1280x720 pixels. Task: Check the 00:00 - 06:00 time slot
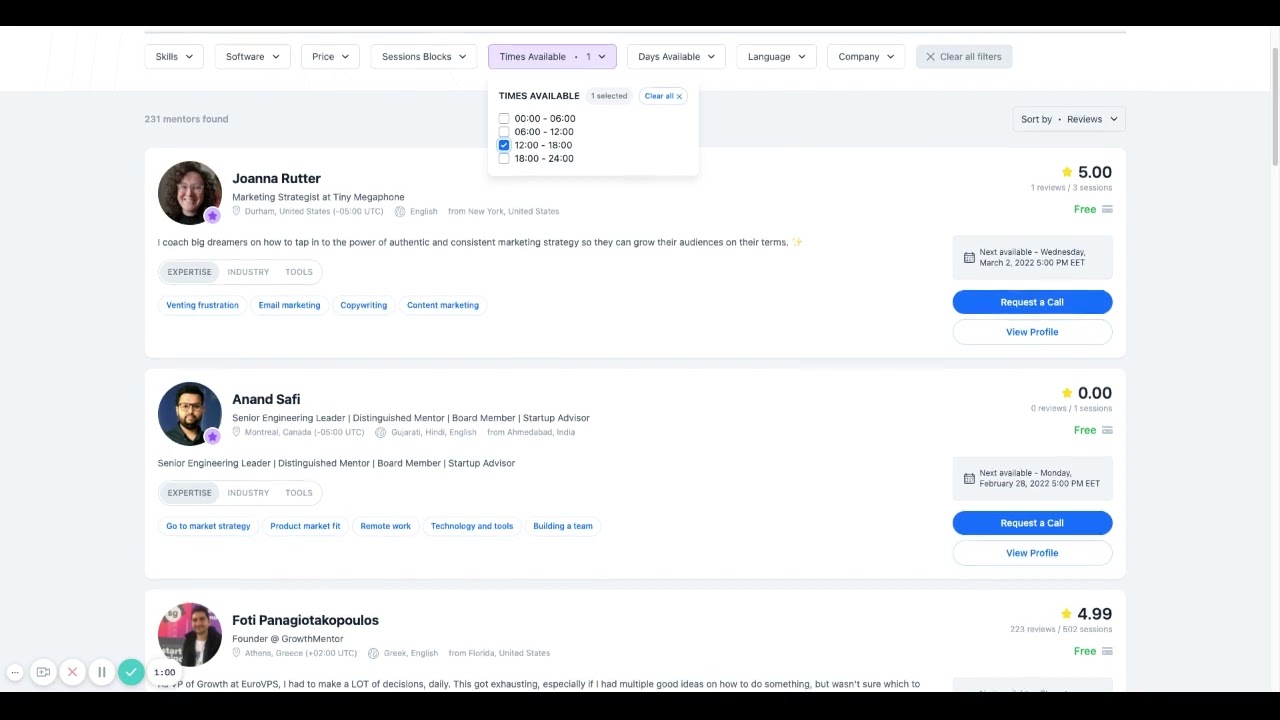pos(504,118)
